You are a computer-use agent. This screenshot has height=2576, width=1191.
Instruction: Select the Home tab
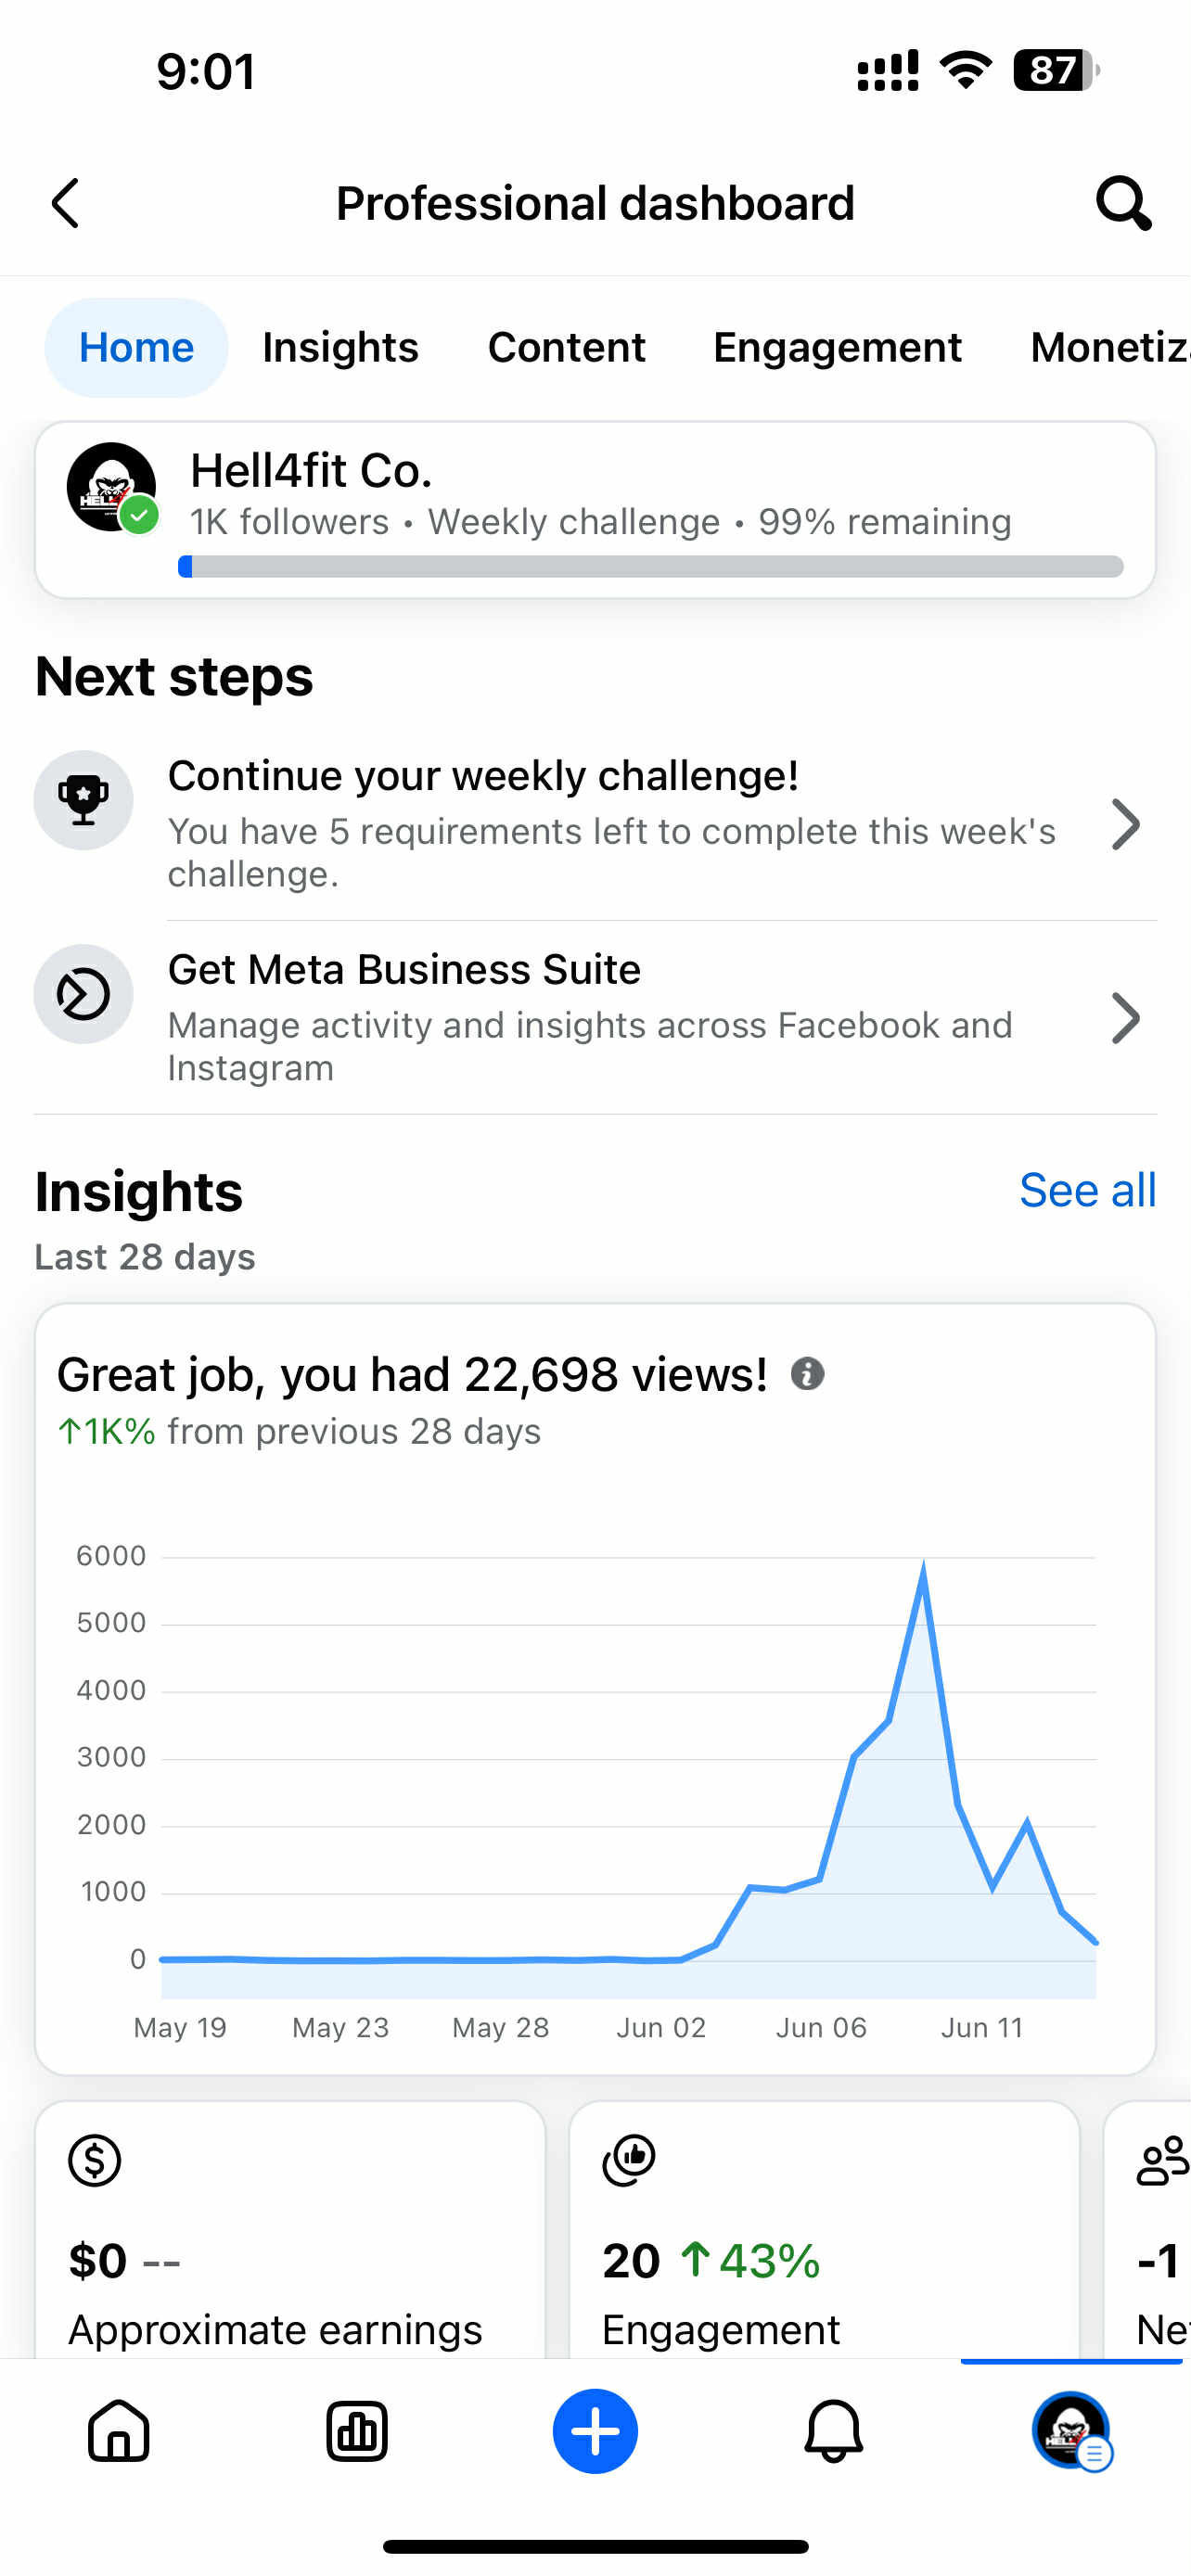coord(136,347)
